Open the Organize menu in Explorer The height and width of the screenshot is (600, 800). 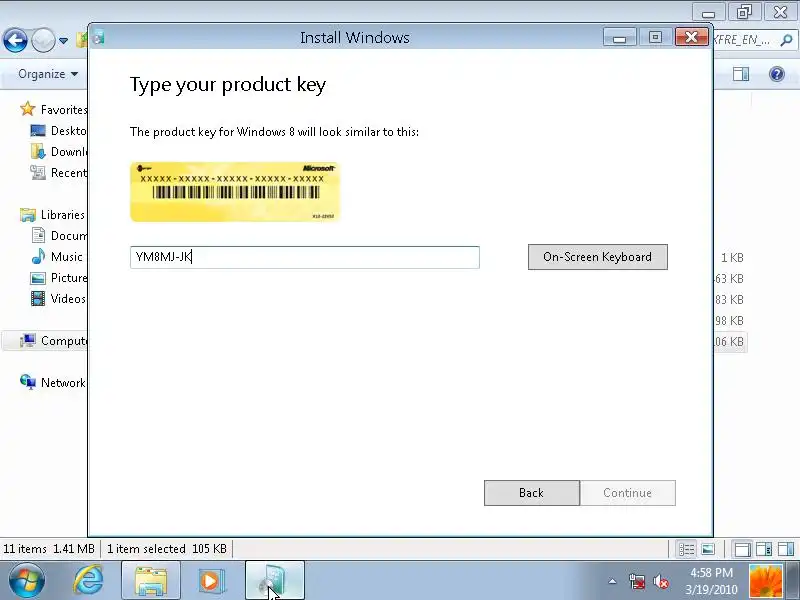(x=48, y=74)
